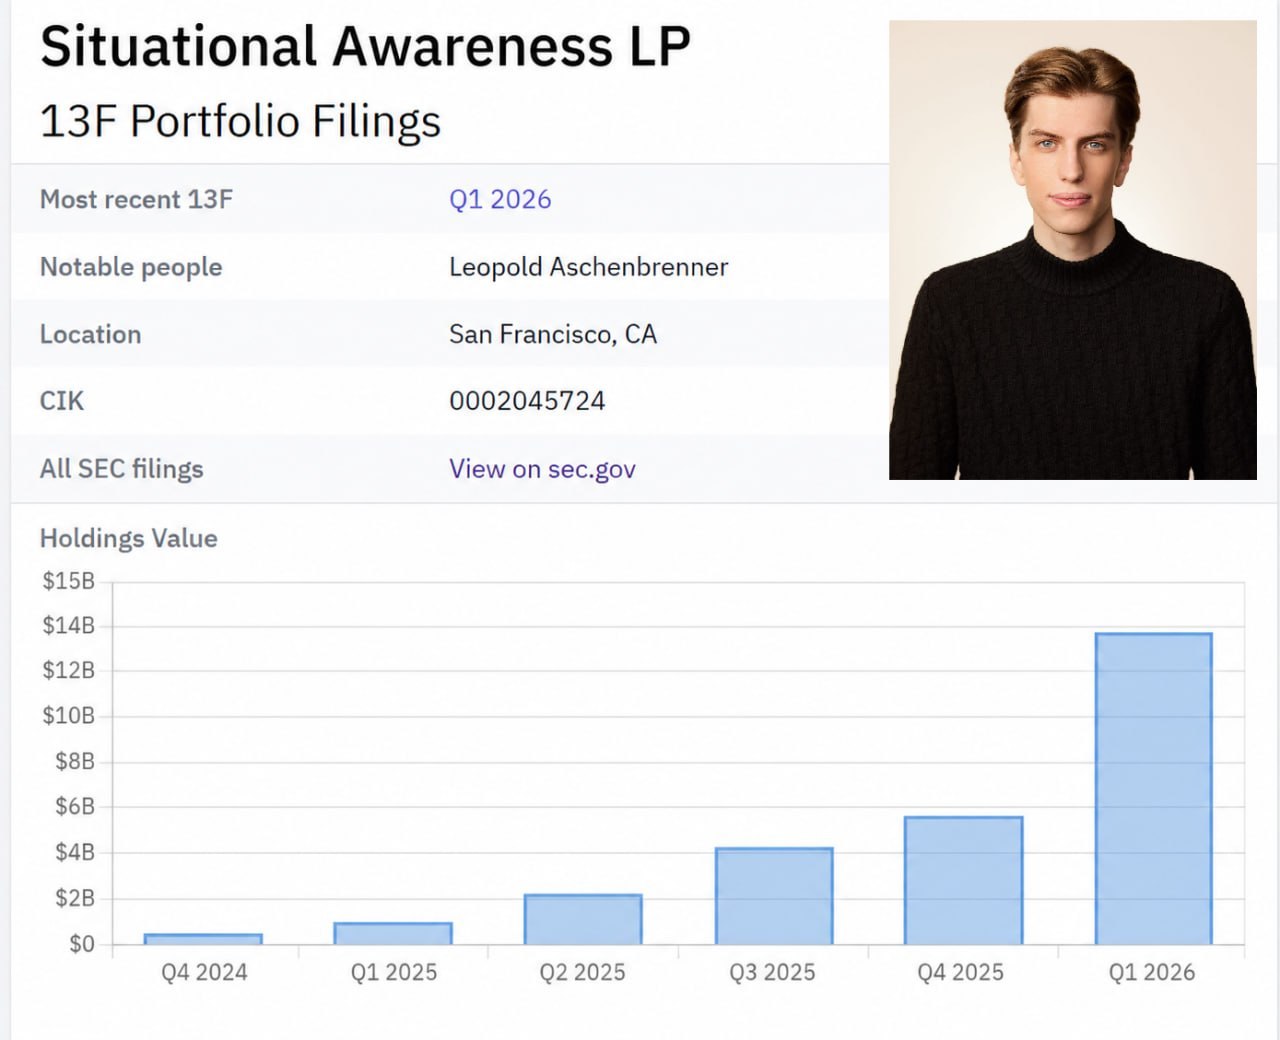This screenshot has width=1280, height=1040.
Task: Click the $0 y-axis label
Action: coord(82,944)
